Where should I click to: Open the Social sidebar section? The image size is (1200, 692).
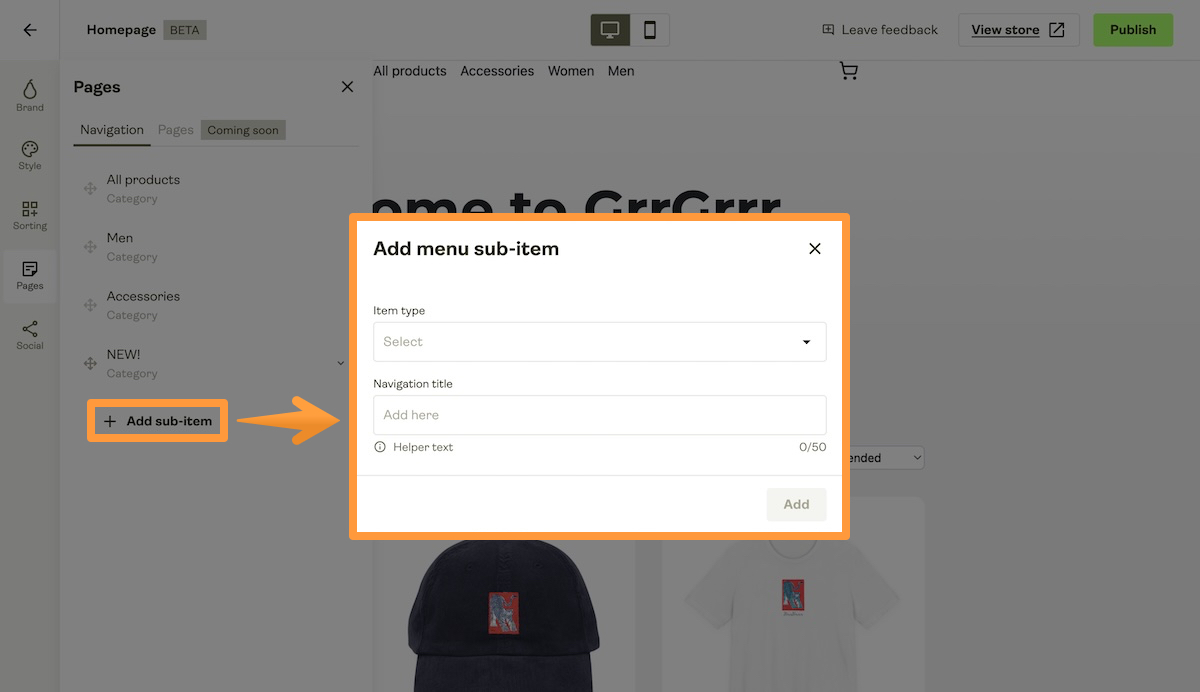pyautogui.click(x=30, y=335)
